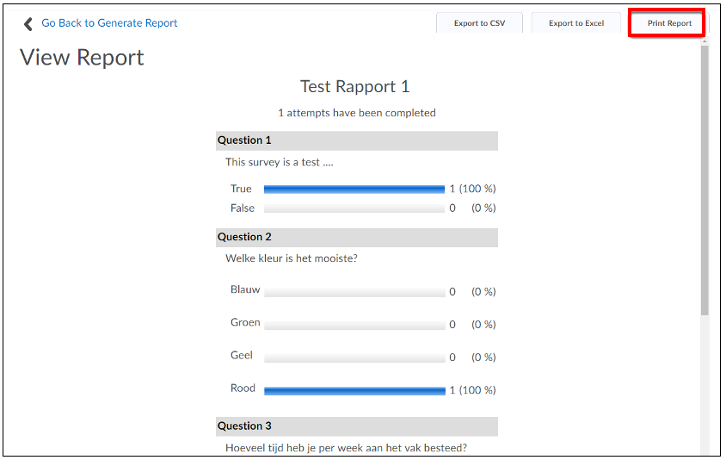Click the 'Welke kleur is het mooiste?' question text
Image resolution: width=726 pixels, height=460 pixels.
pos(291,258)
